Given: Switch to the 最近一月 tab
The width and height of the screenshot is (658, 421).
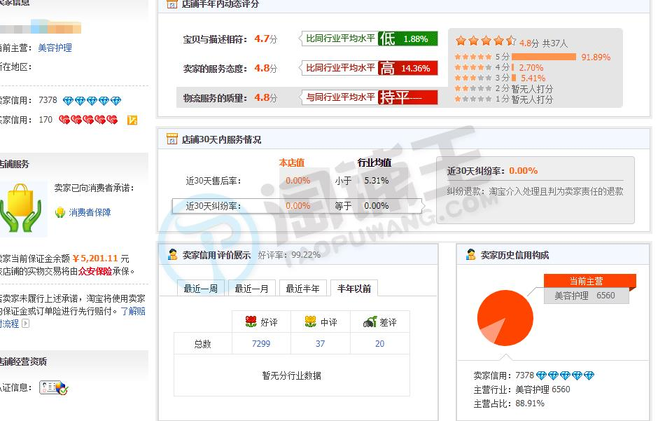Looking at the screenshot, I should click(x=251, y=289).
